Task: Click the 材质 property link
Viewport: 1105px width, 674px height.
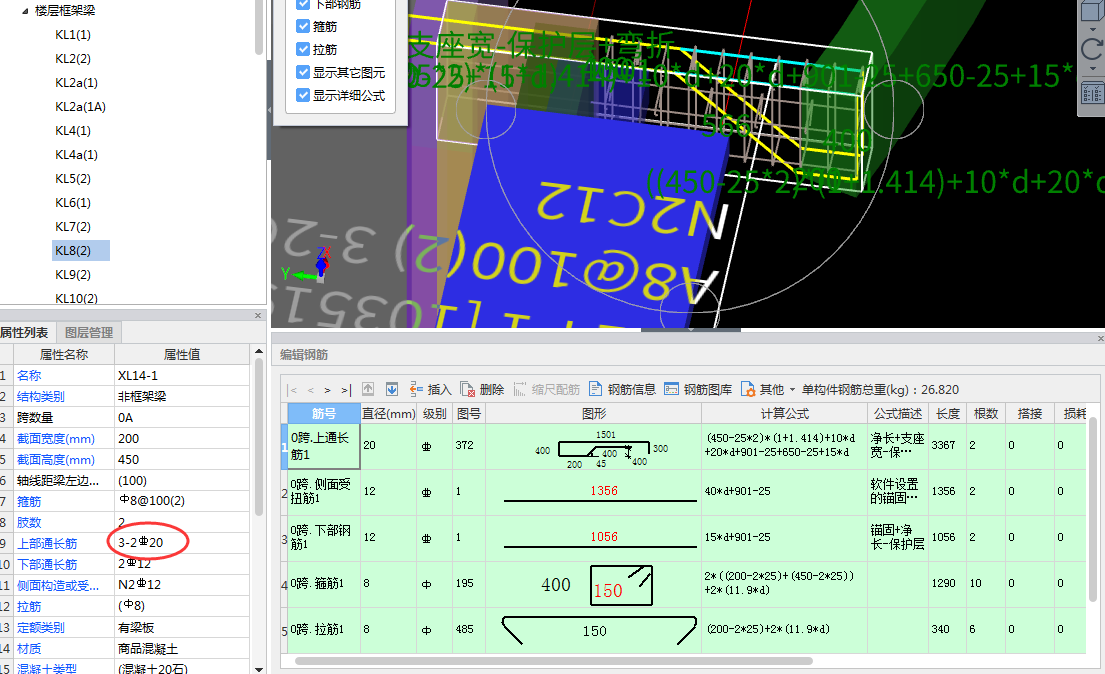Action: tap(29, 649)
